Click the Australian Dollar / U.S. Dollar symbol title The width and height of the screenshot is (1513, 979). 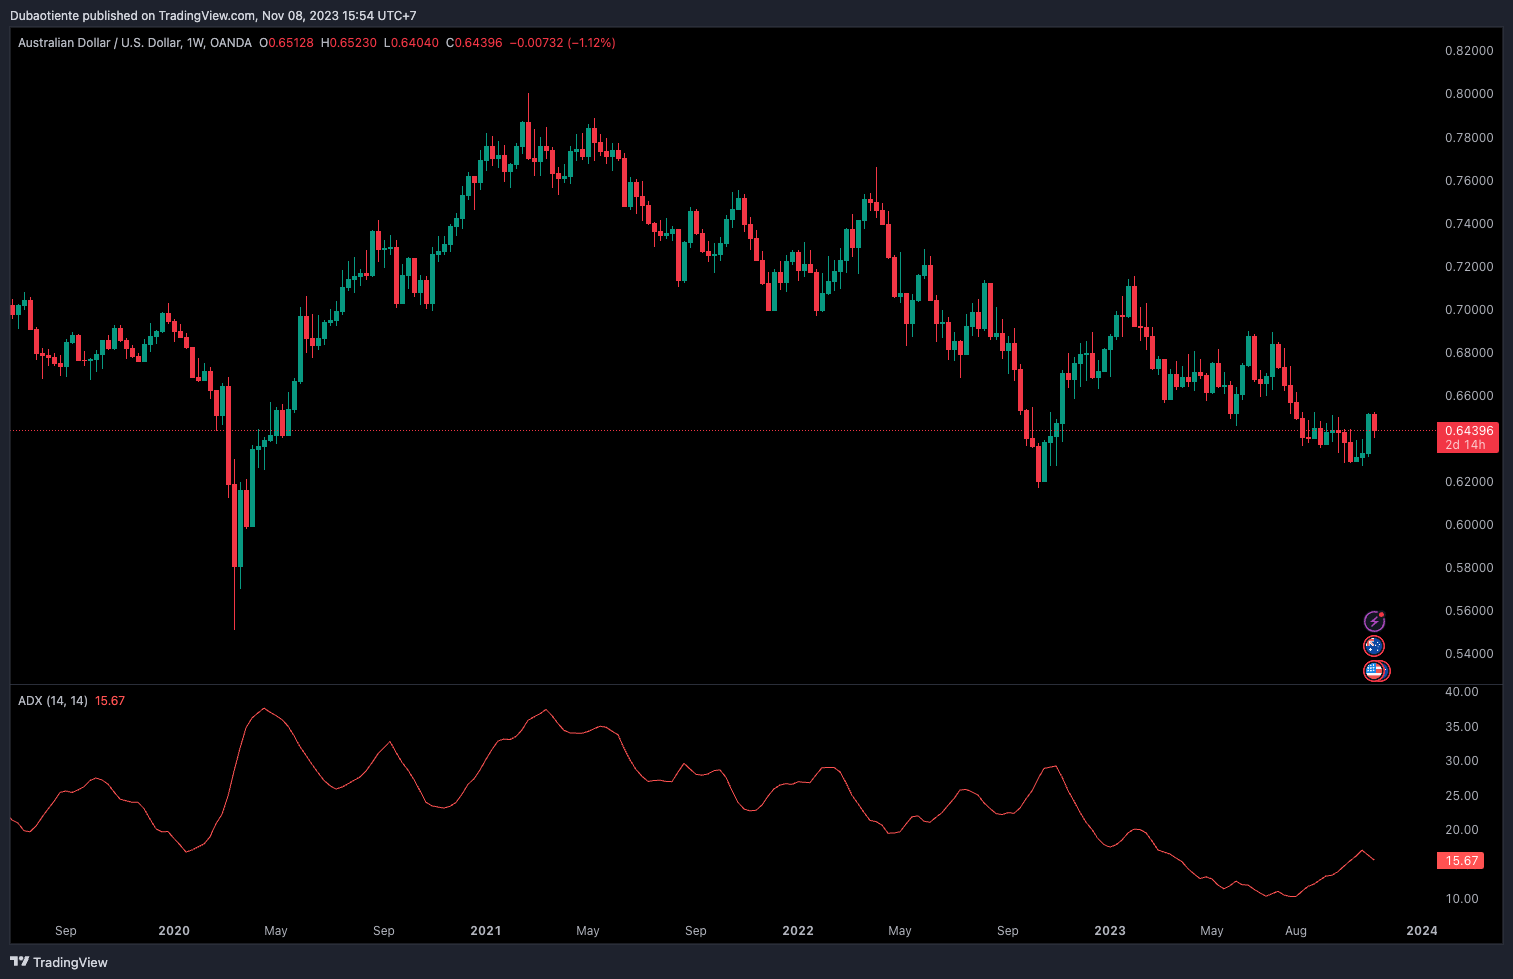click(x=100, y=43)
